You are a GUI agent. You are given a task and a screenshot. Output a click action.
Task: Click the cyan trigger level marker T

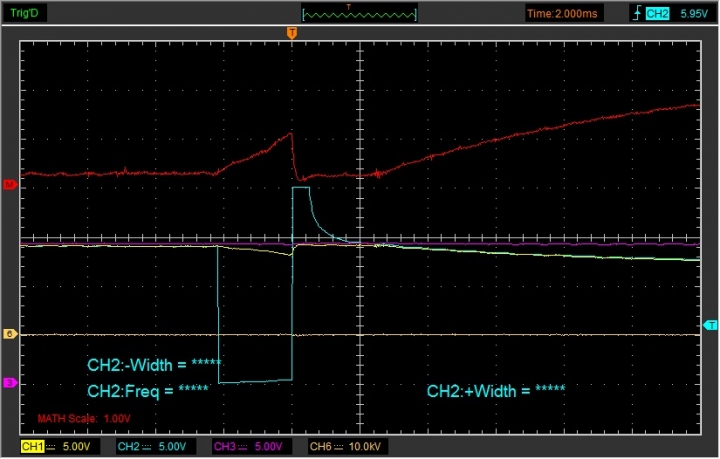(x=710, y=325)
